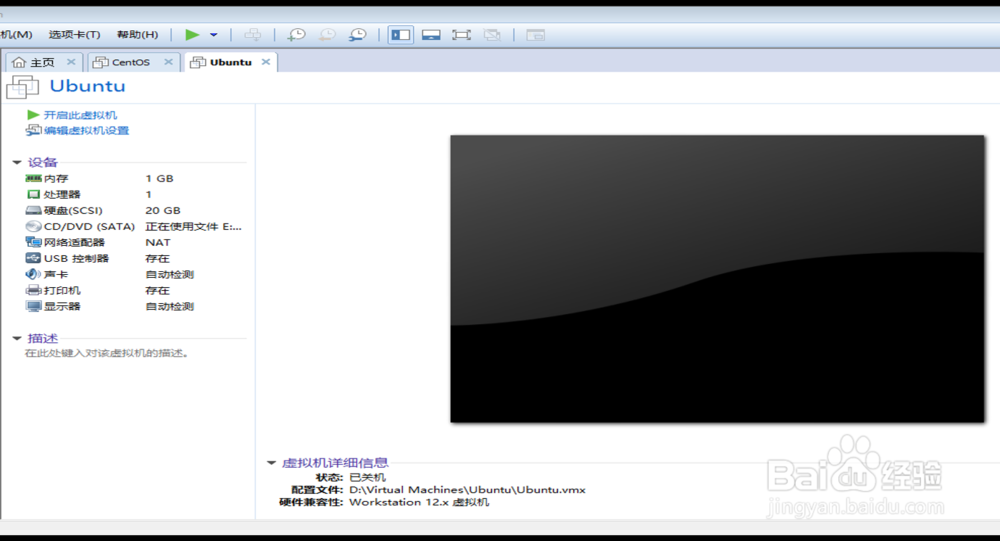Click the hard disk icon

tap(33, 211)
